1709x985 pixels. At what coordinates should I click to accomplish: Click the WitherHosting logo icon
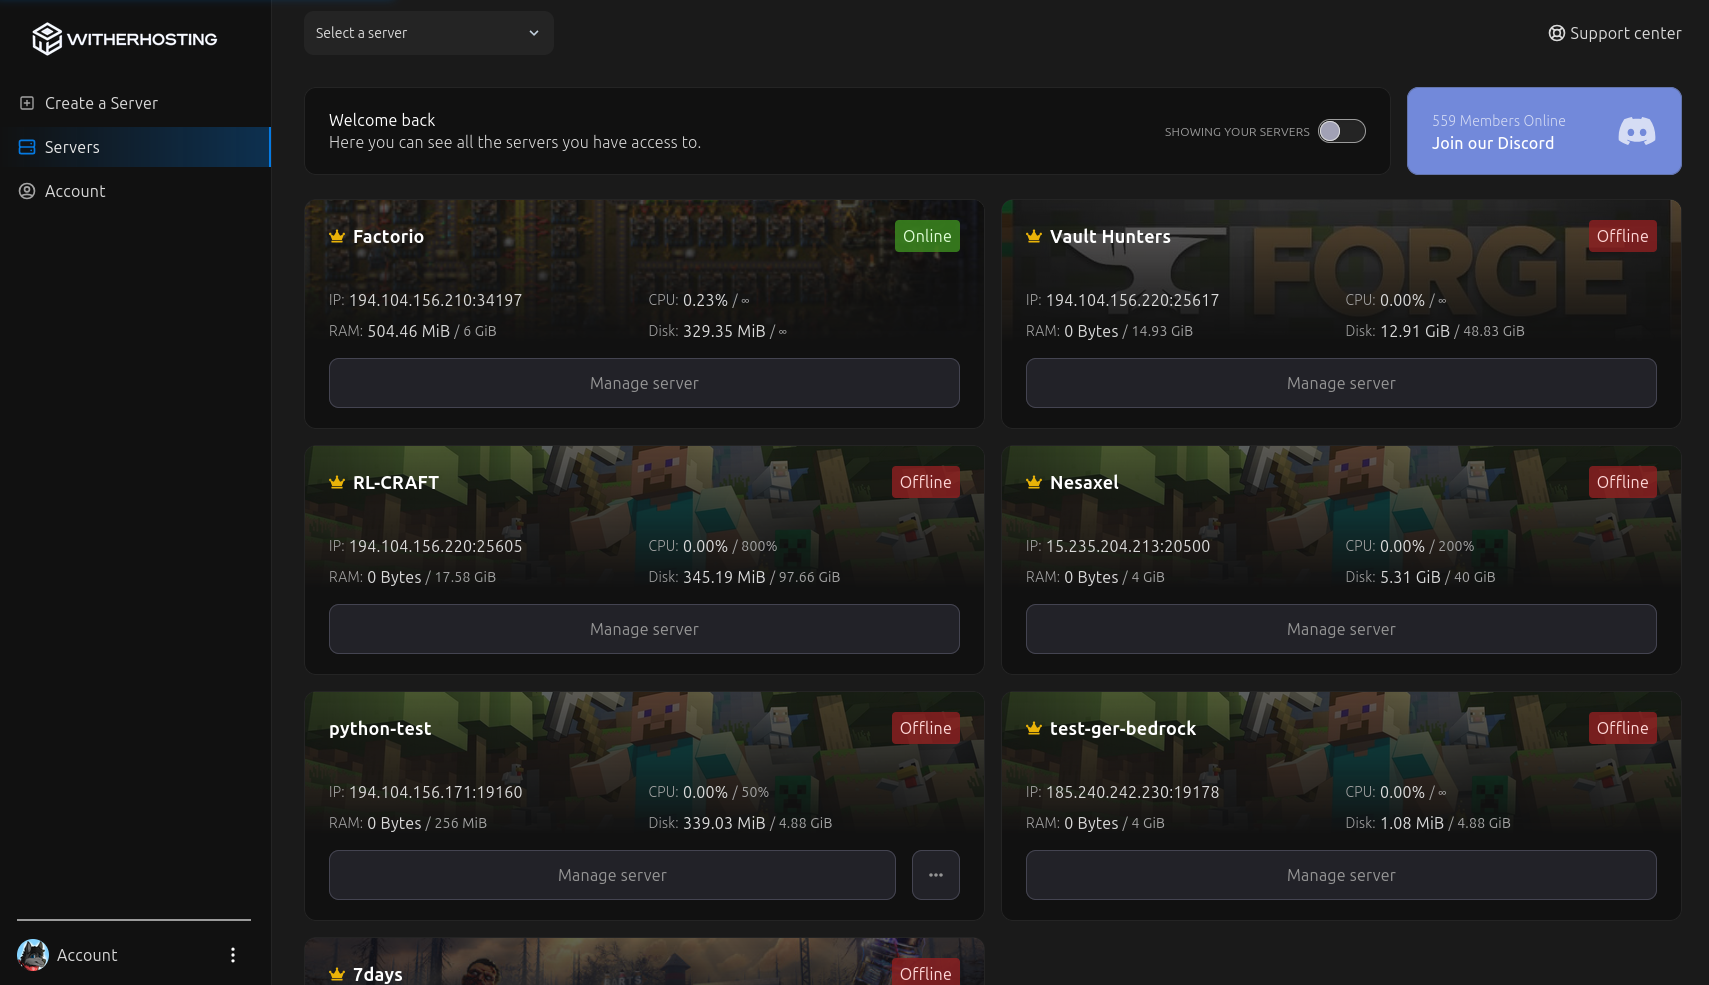tap(46, 39)
